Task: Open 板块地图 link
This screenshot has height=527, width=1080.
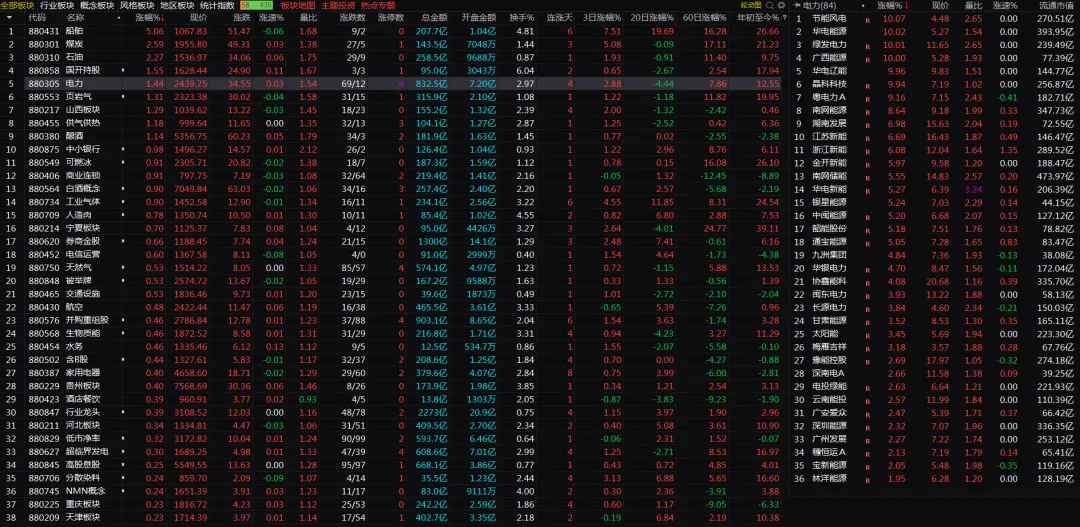Action: coord(298,6)
